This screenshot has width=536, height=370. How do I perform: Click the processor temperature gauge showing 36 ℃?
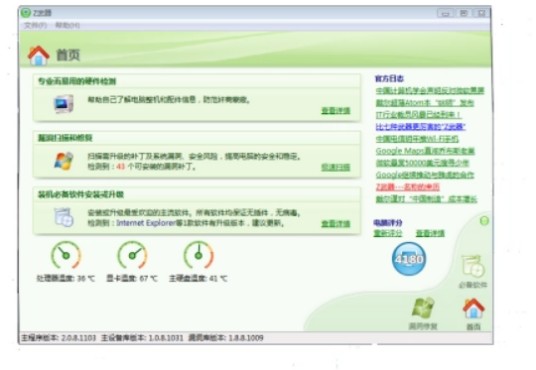(66, 255)
